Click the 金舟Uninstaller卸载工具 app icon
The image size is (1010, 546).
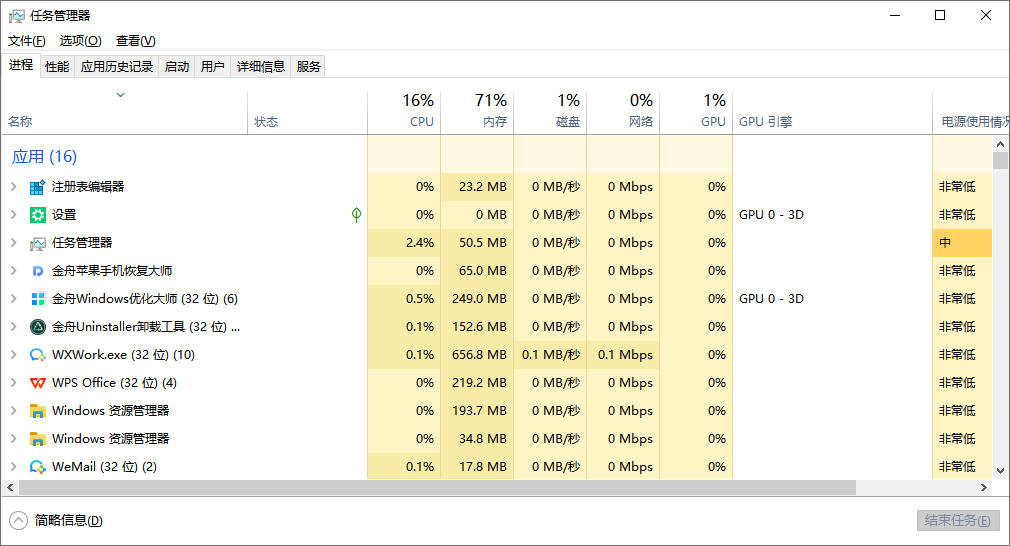point(37,327)
